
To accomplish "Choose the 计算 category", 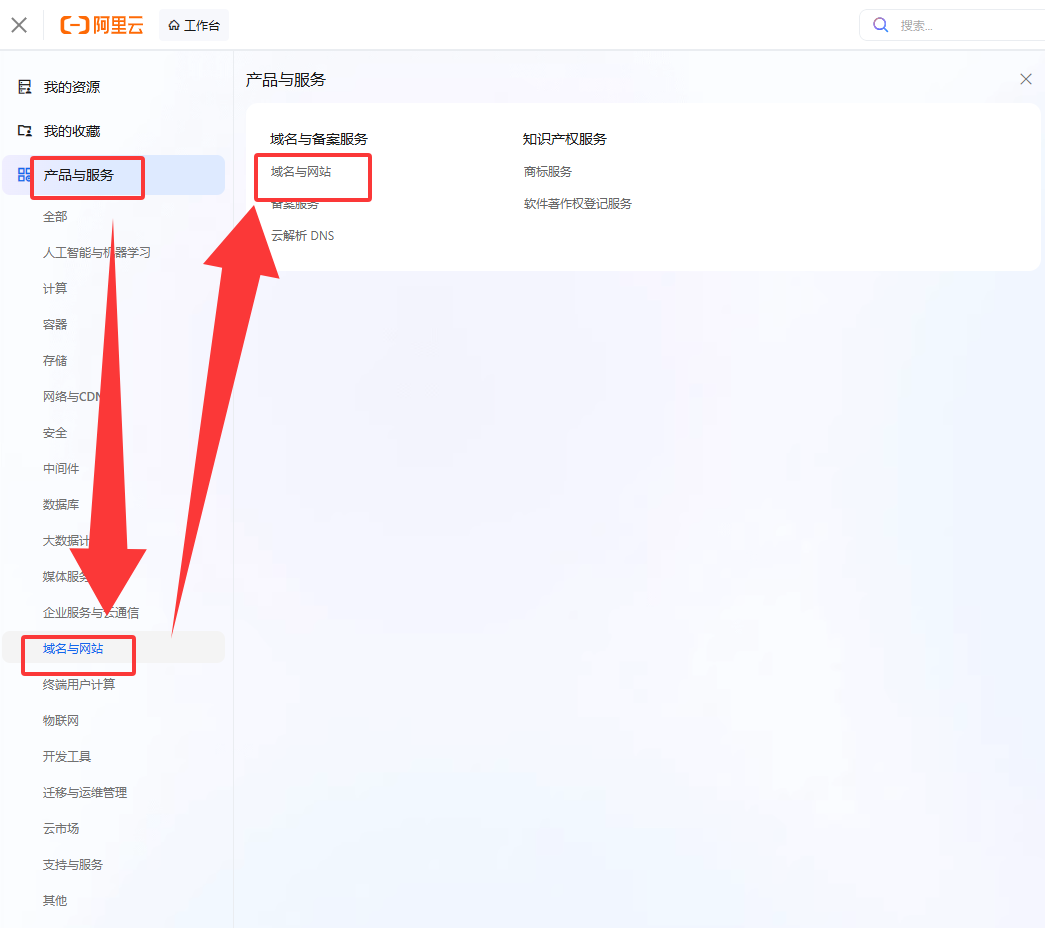I will click(x=55, y=289).
